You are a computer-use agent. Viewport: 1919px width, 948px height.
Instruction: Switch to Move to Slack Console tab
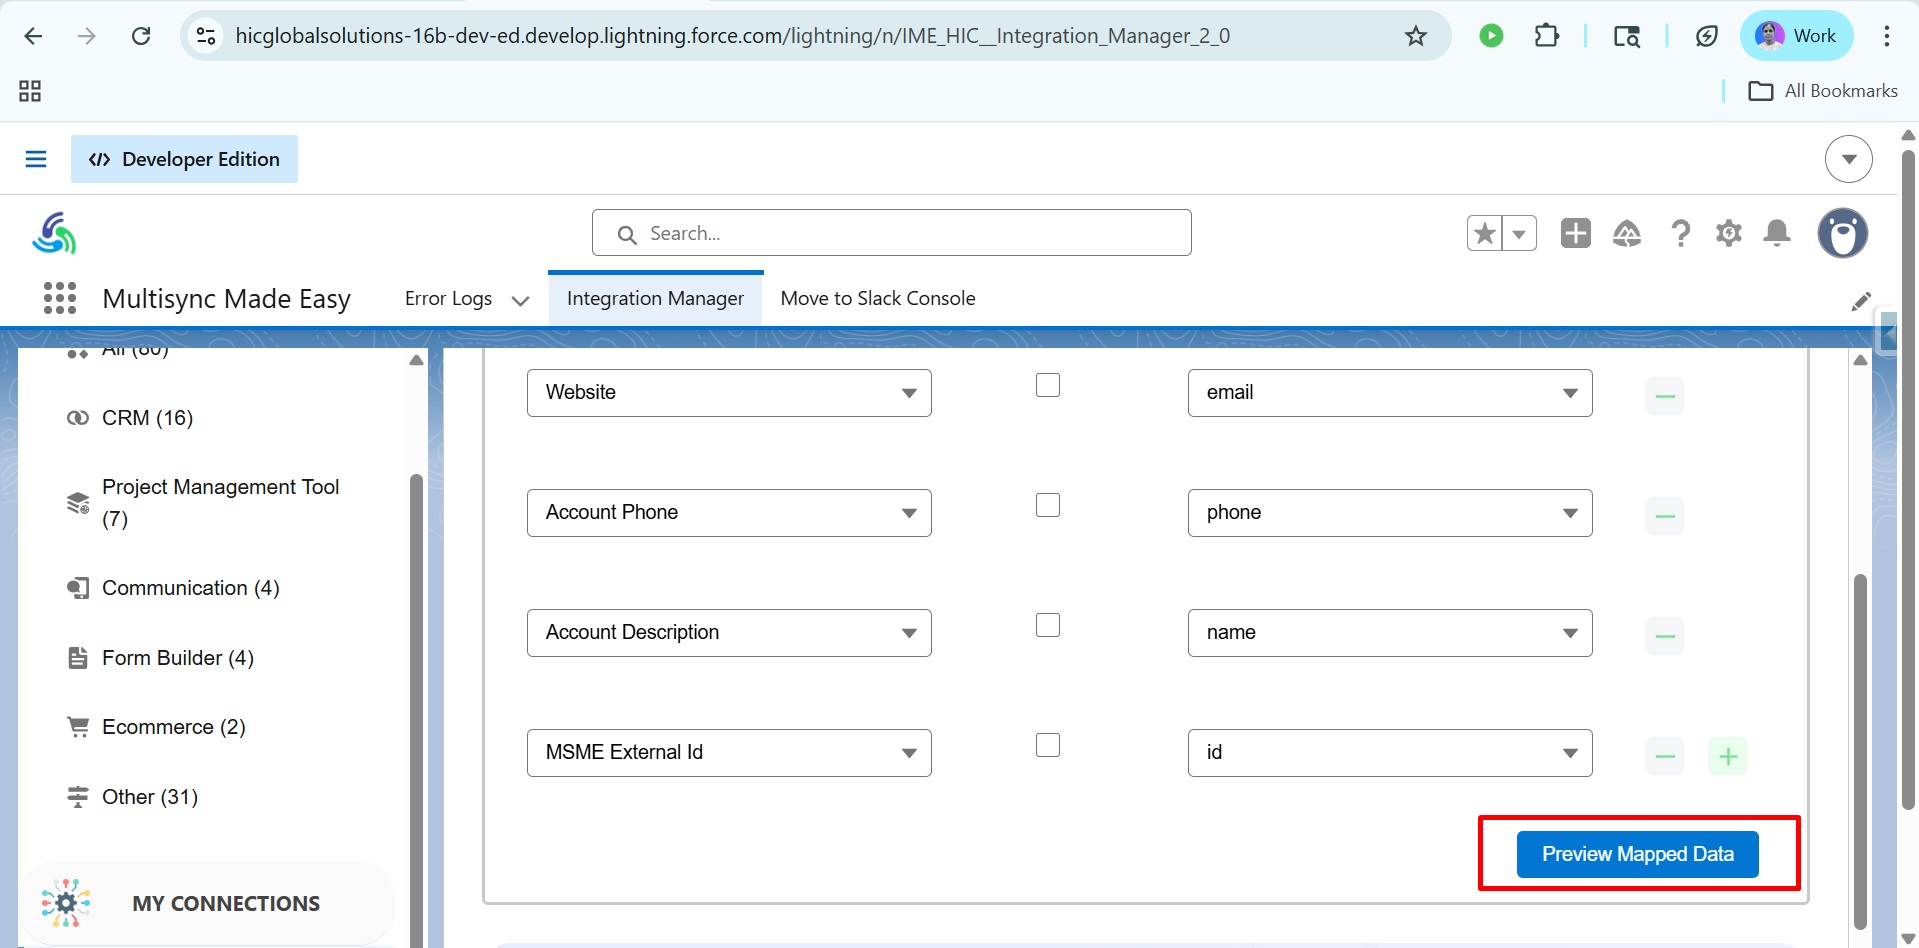tap(877, 299)
